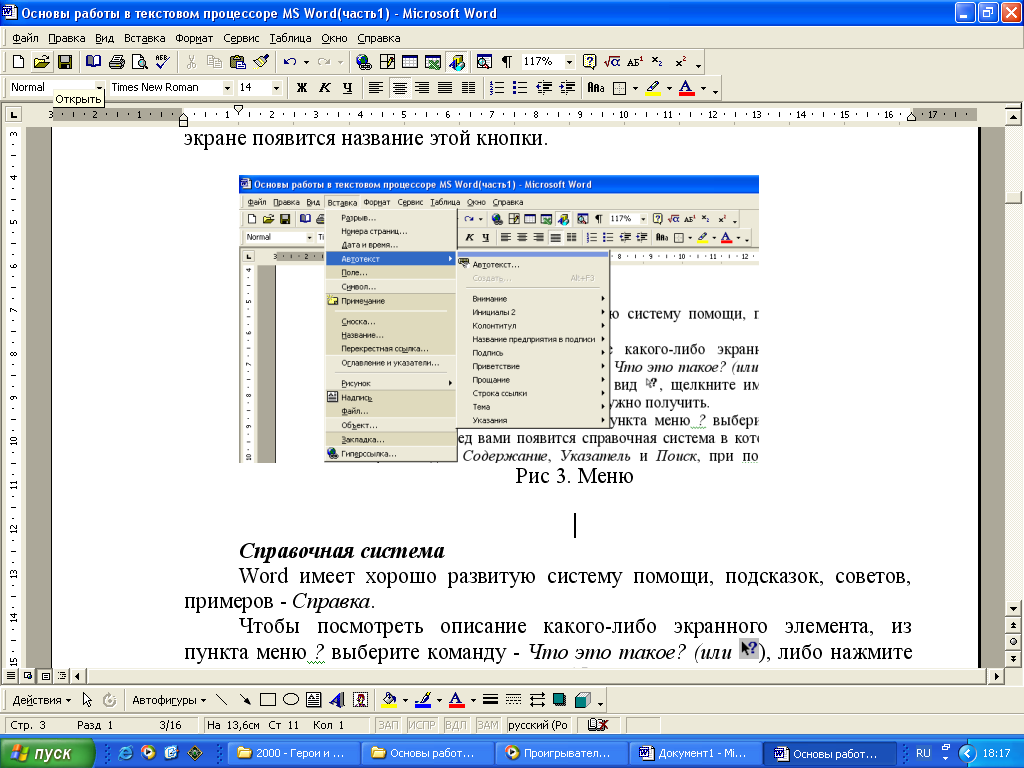
Task: Align paragraph to the left
Action: pyautogui.click(x=376, y=88)
